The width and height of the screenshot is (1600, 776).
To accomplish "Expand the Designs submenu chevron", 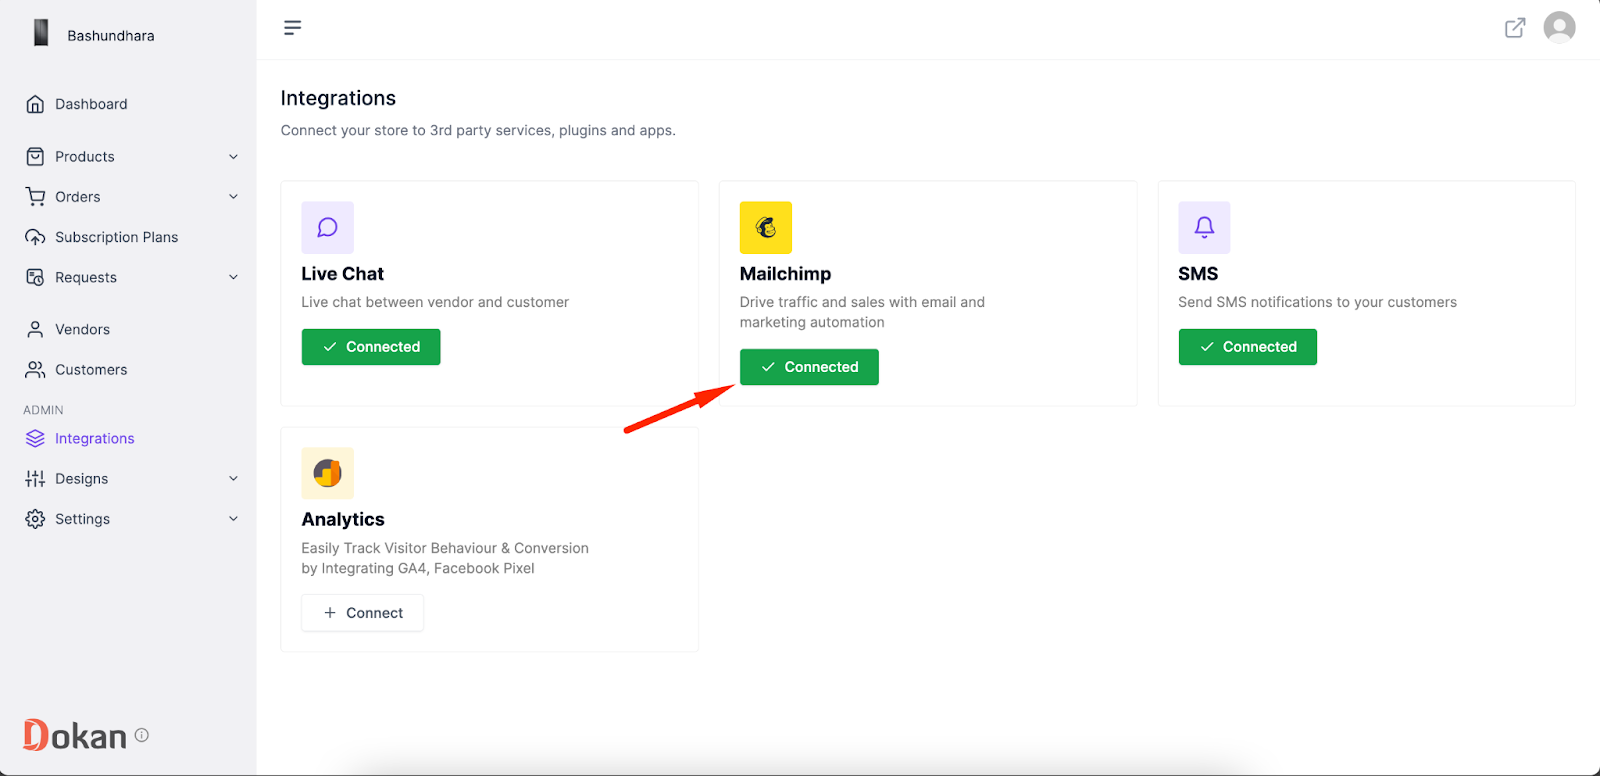I will pos(233,479).
